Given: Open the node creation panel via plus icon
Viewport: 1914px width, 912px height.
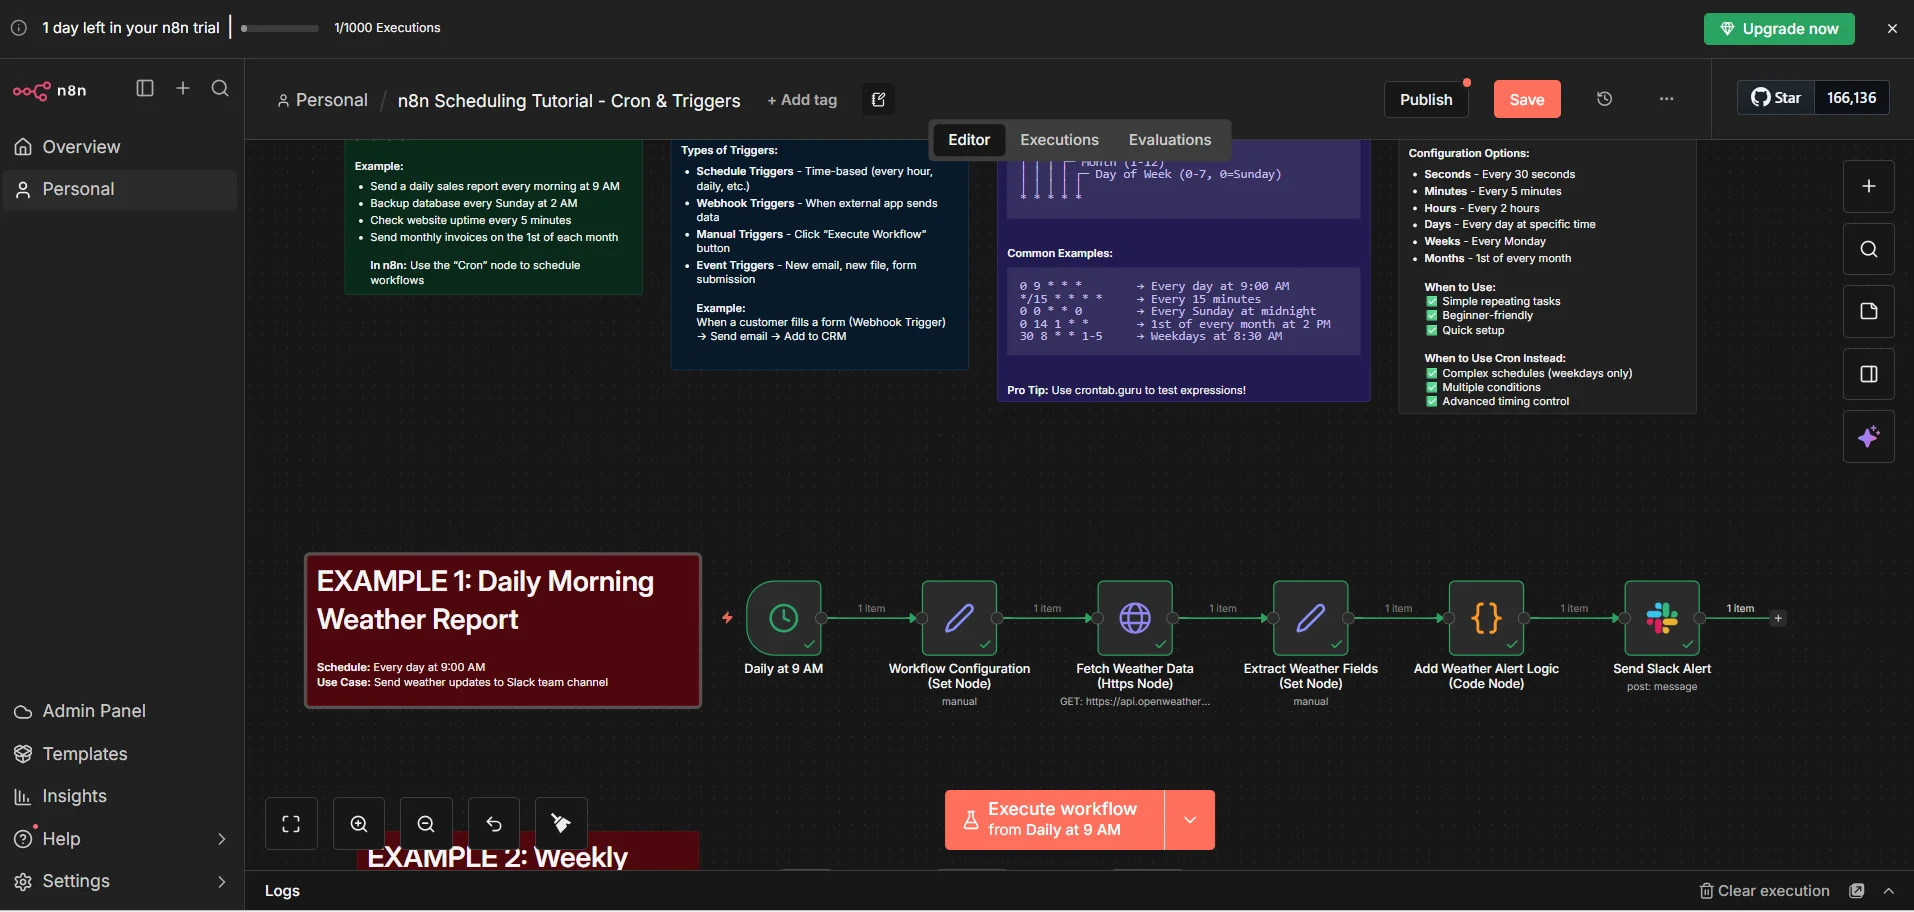Looking at the screenshot, I should click(1869, 186).
